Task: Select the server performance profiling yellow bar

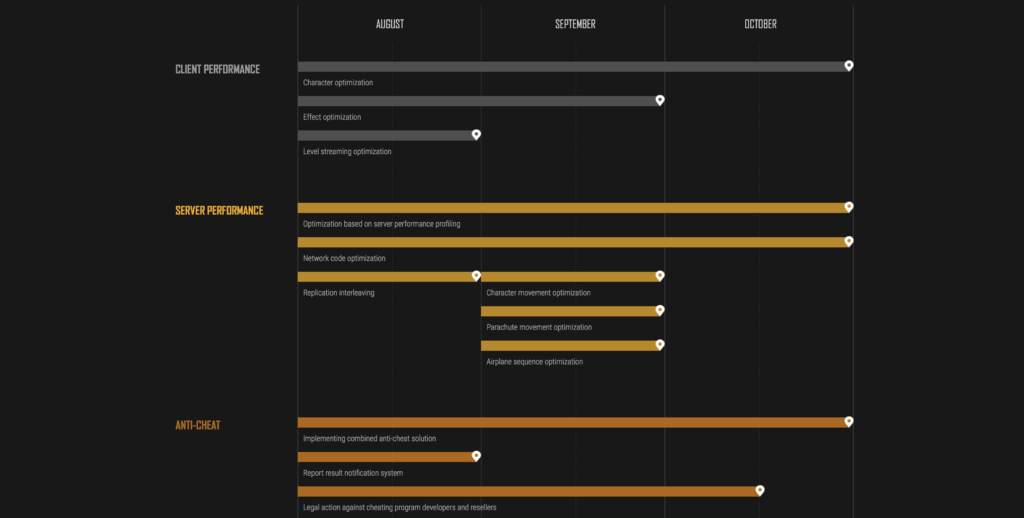Action: [571, 208]
